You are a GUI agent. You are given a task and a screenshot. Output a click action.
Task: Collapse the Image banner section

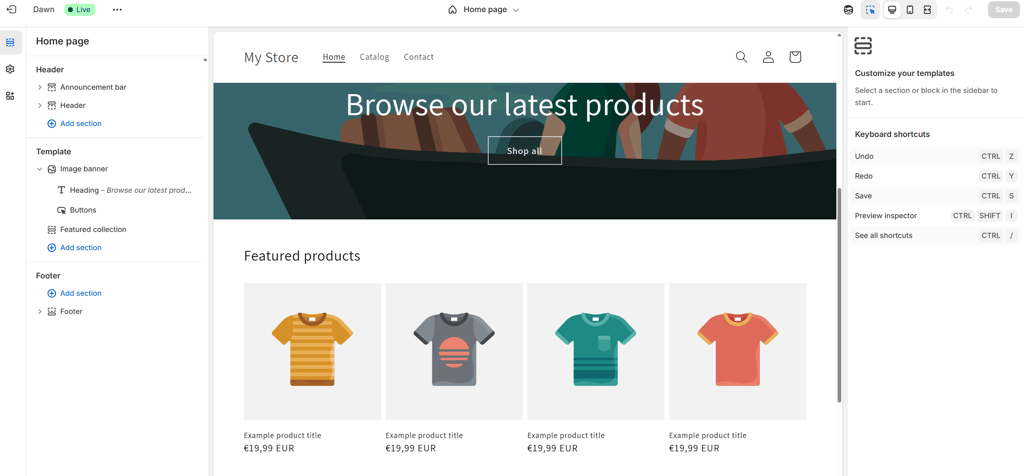40,168
